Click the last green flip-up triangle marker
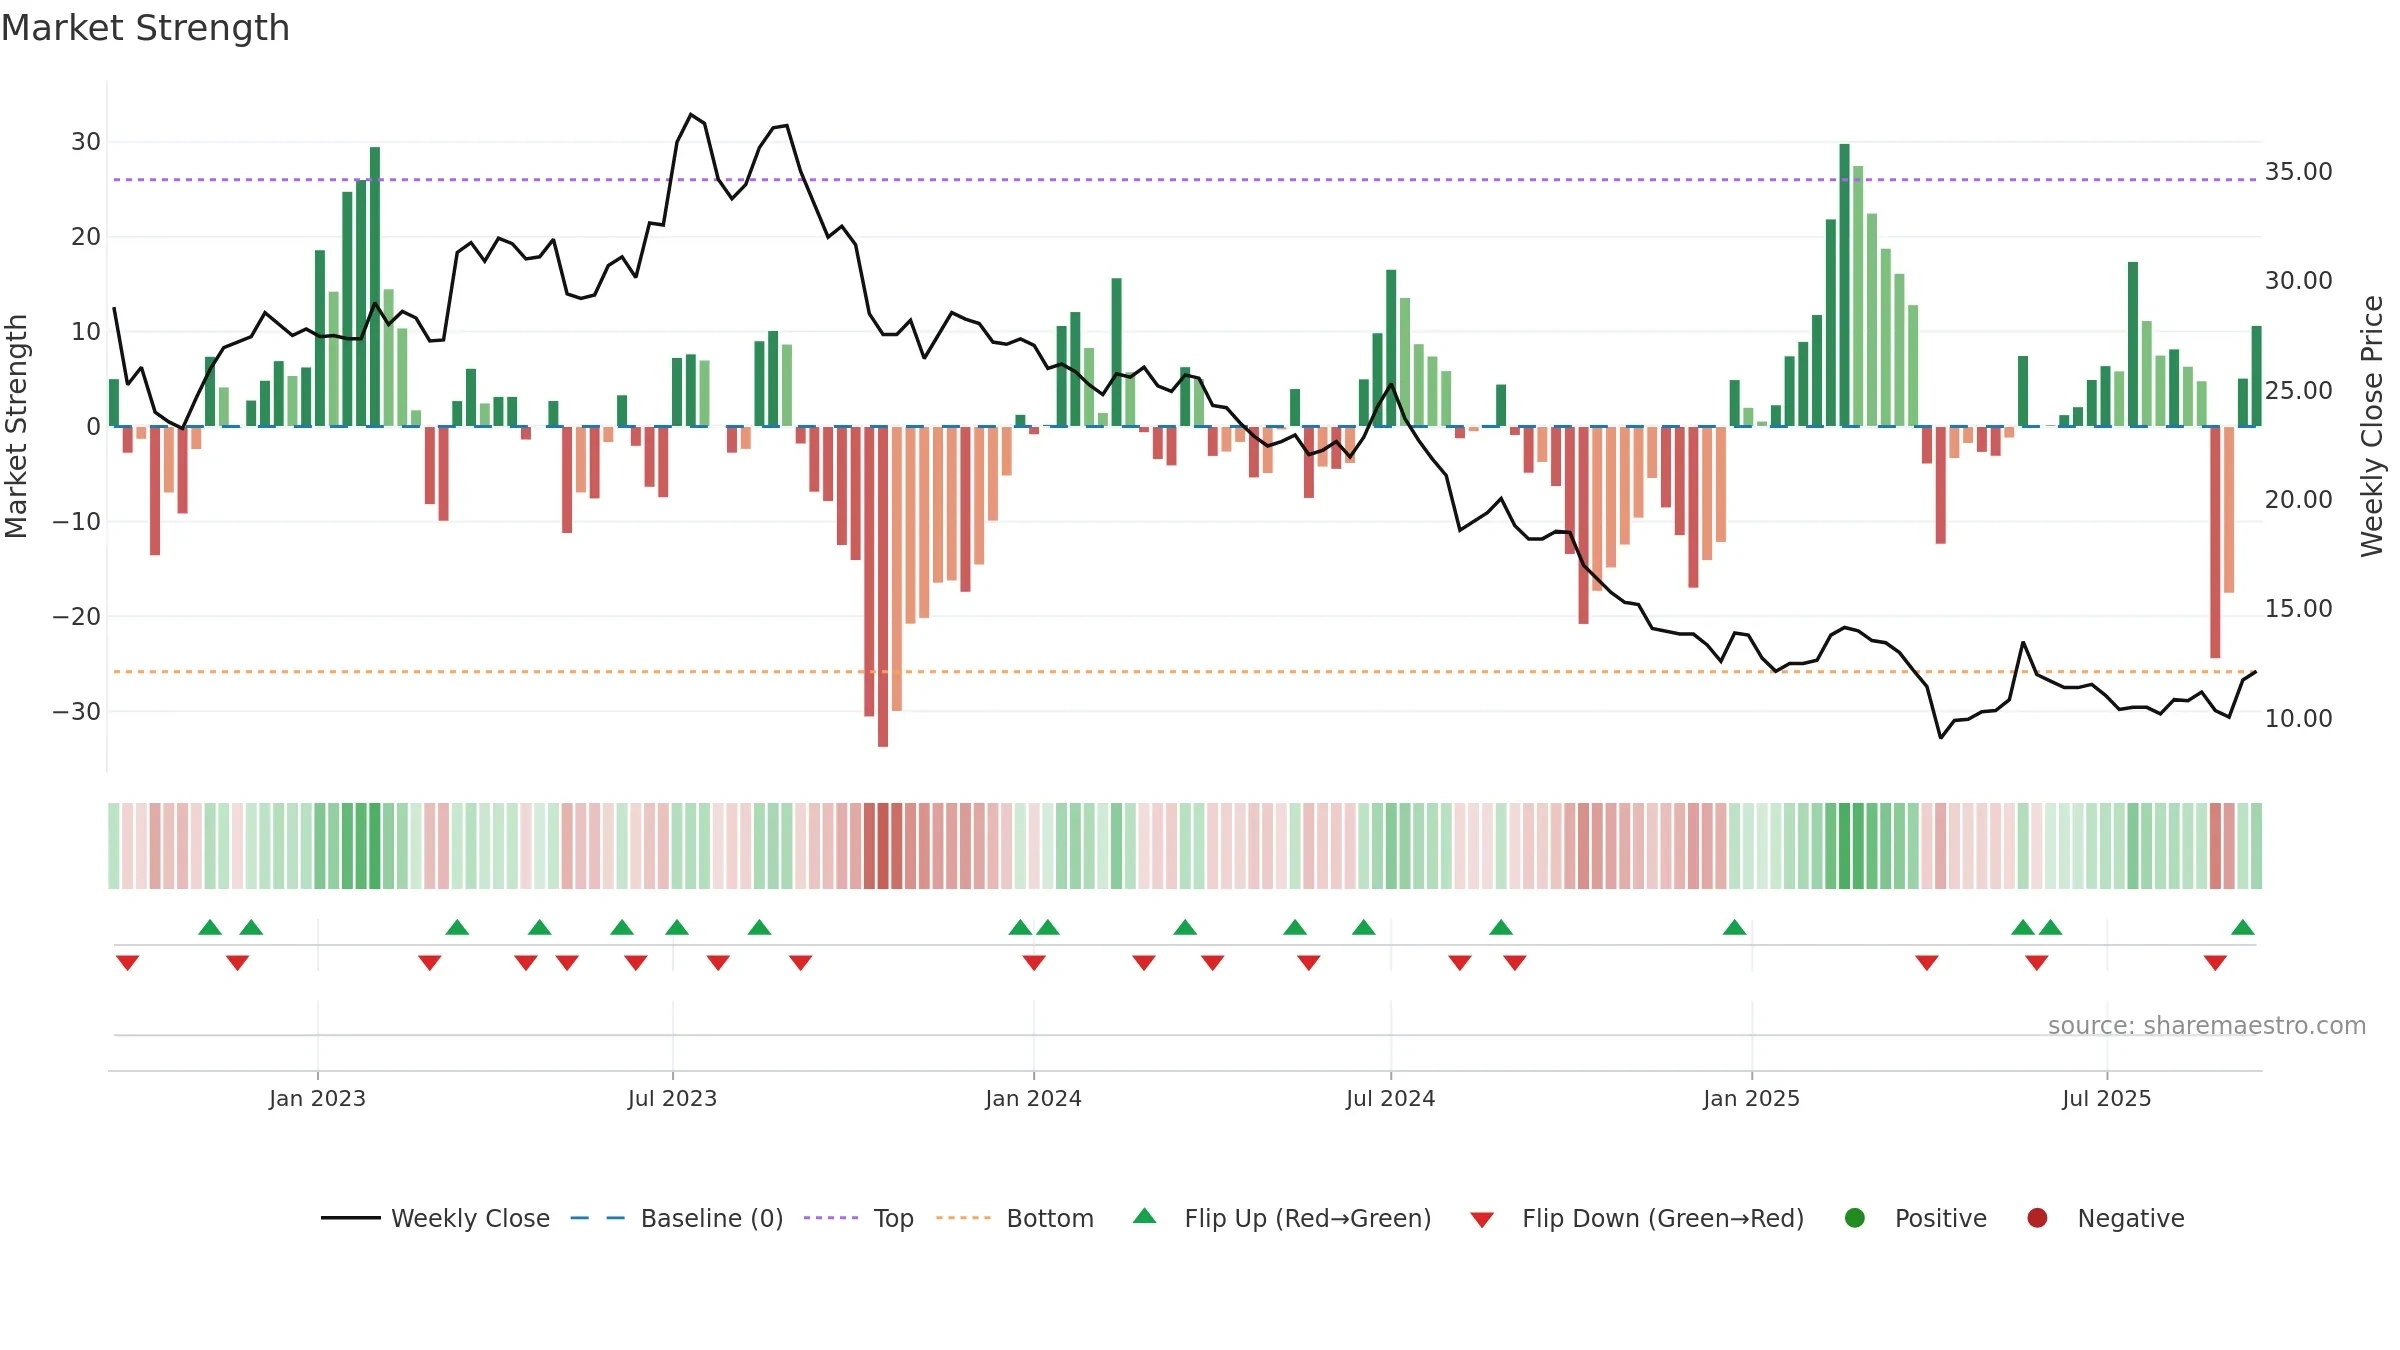Viewport: 2400px width, 1350px height. point(2243,927)
